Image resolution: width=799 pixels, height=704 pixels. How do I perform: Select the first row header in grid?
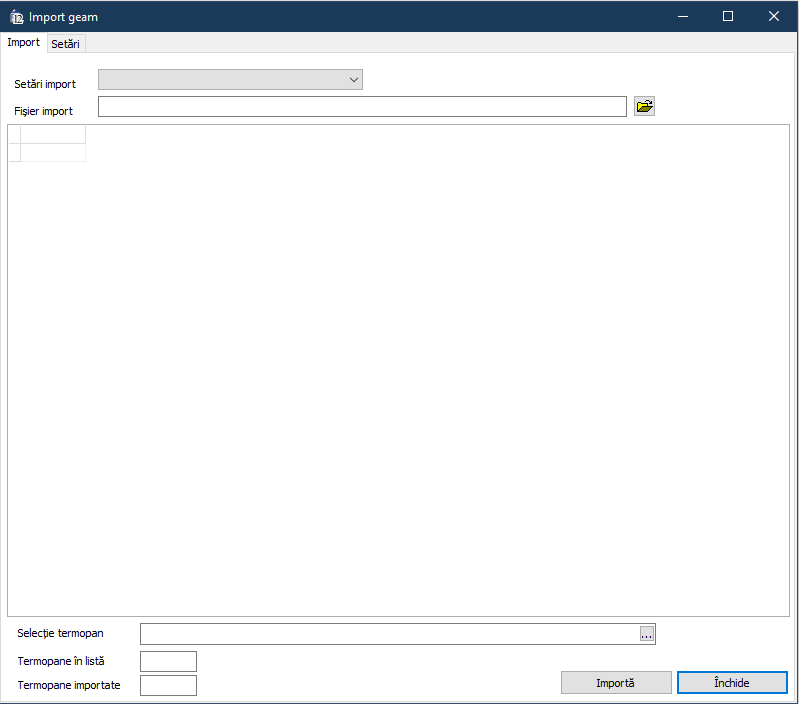pyautogui.click(x=14, y=153)
